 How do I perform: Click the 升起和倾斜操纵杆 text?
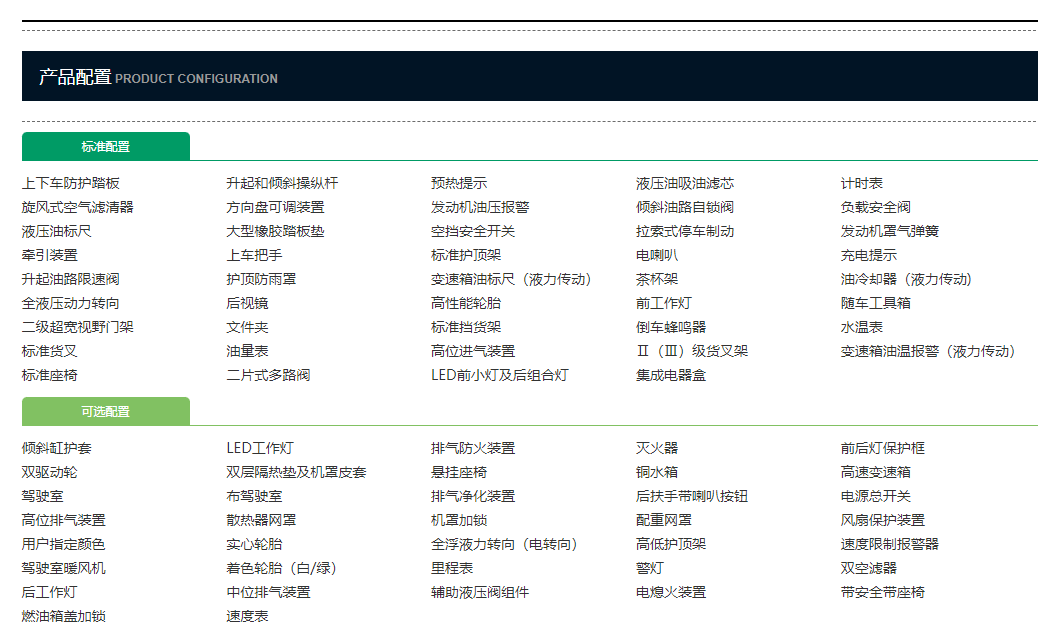(282, 183)
